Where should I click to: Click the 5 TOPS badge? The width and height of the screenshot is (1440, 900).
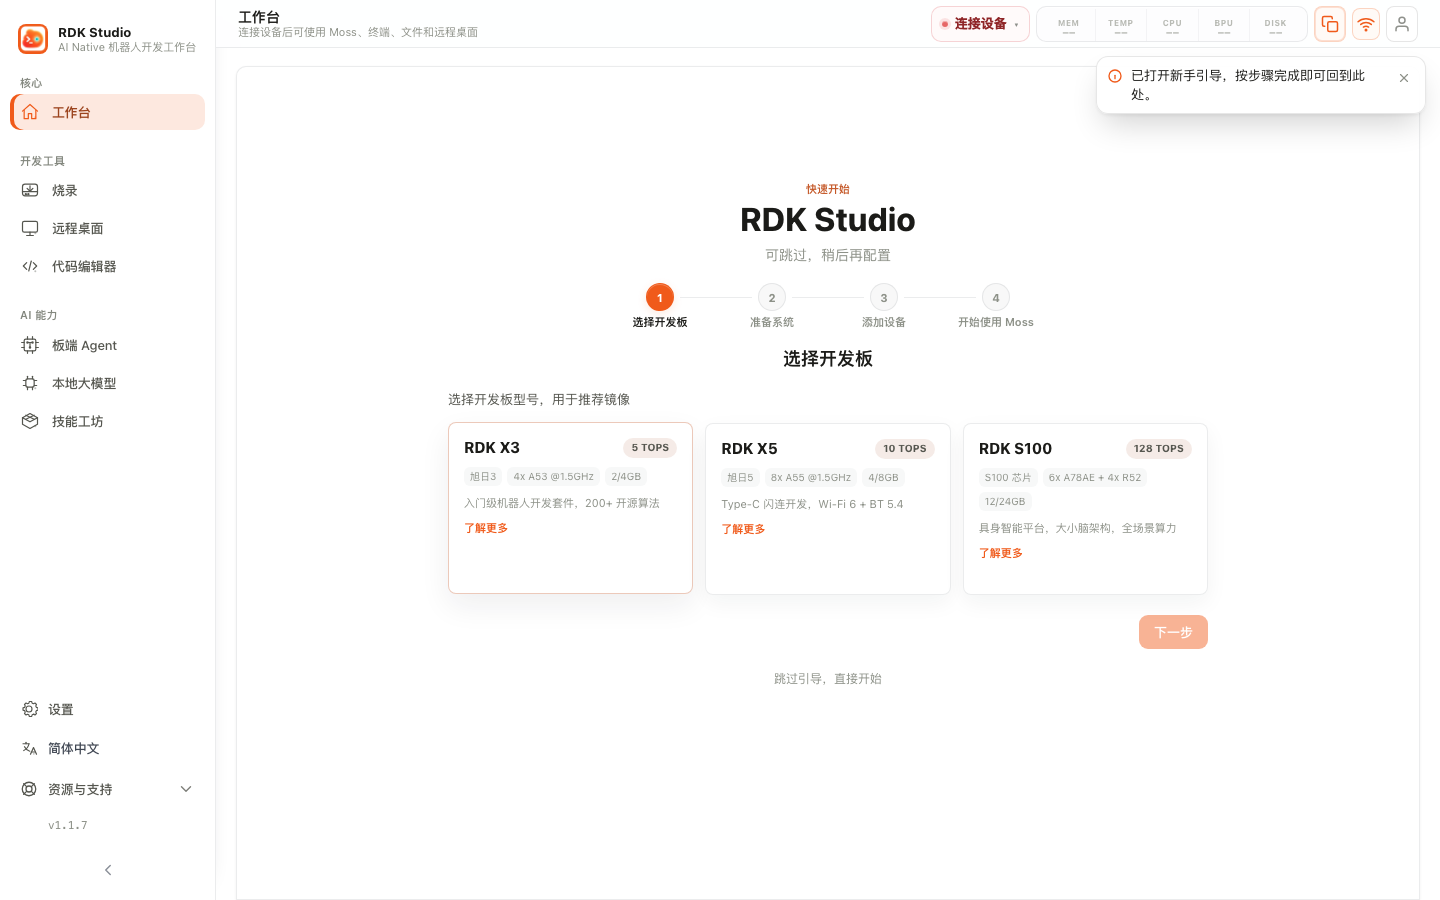(650, 448)
